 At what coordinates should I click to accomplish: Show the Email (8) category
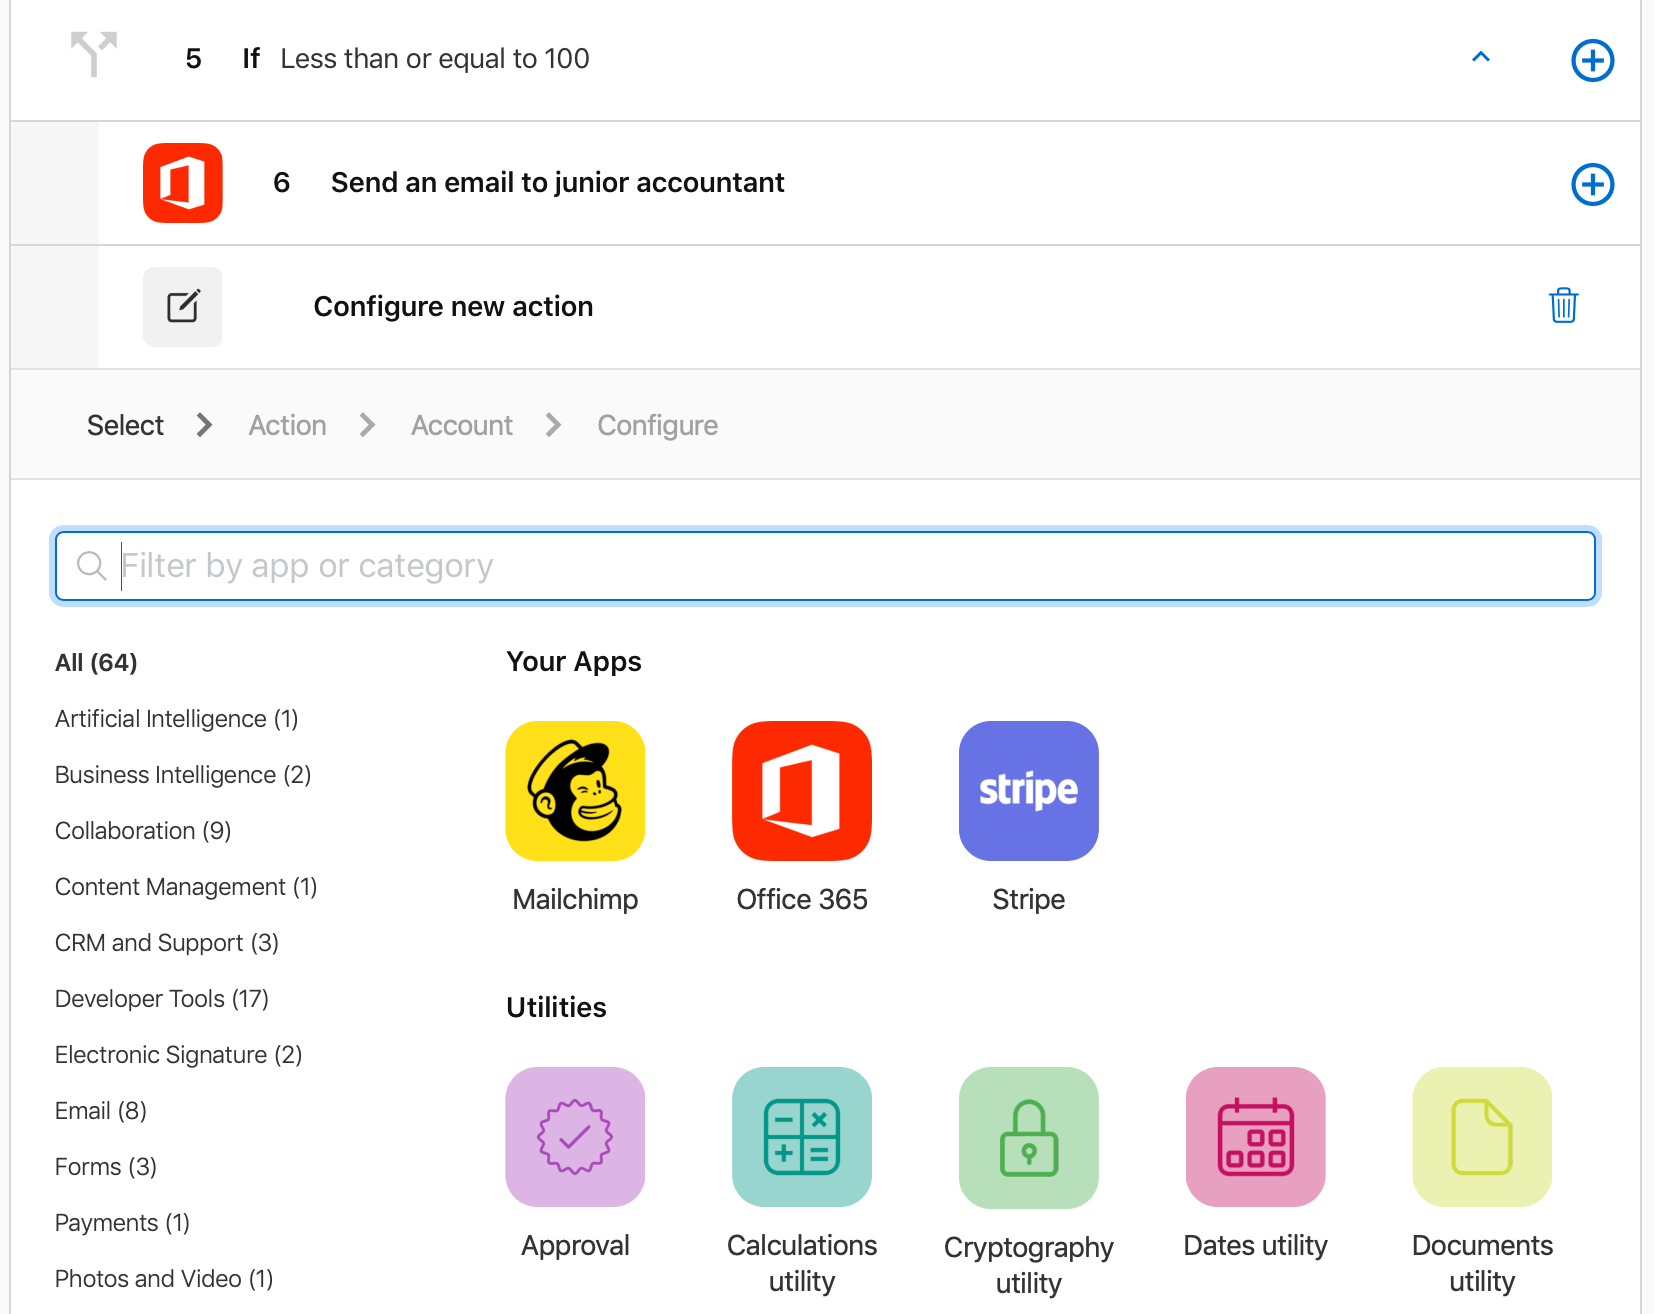[100, 1110]
